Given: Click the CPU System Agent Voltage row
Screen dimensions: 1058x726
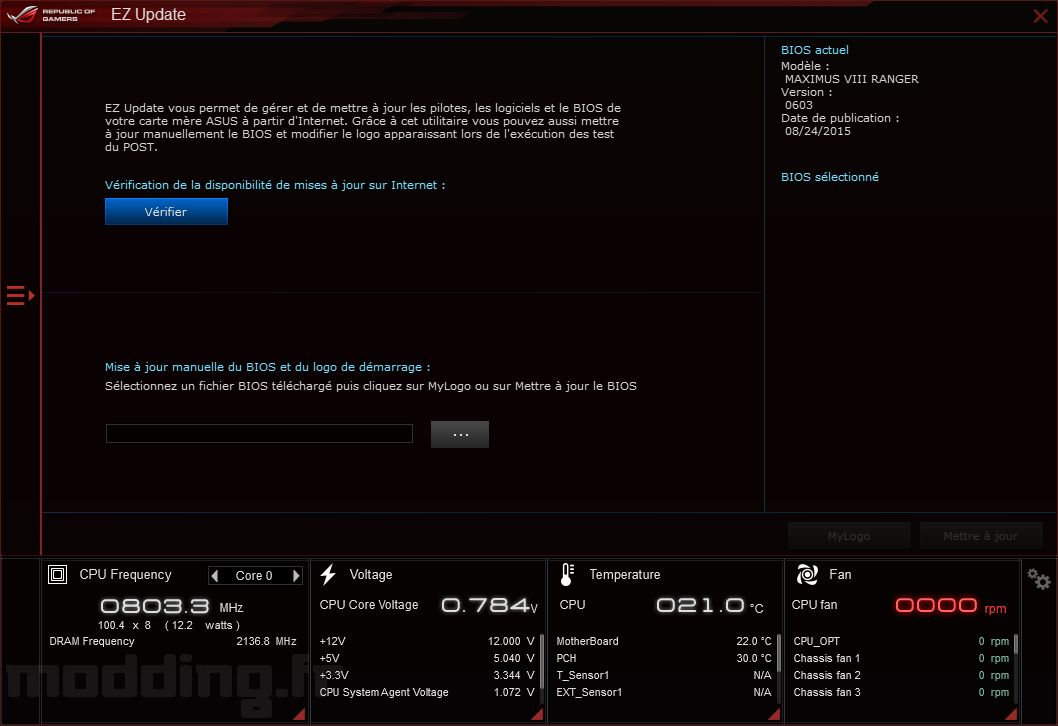Looking at the screenshot, I should click(x=427, y=692).
